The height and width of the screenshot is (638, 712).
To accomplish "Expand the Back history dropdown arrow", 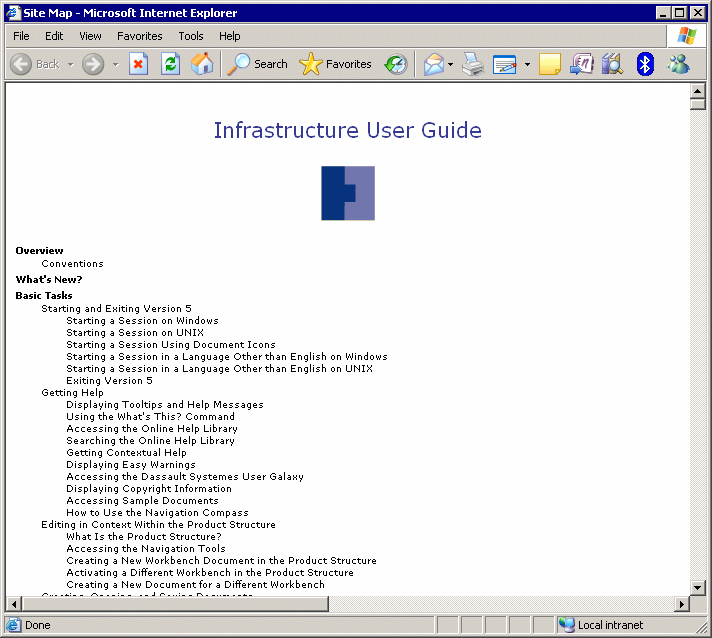I will (x=71, y=64).
